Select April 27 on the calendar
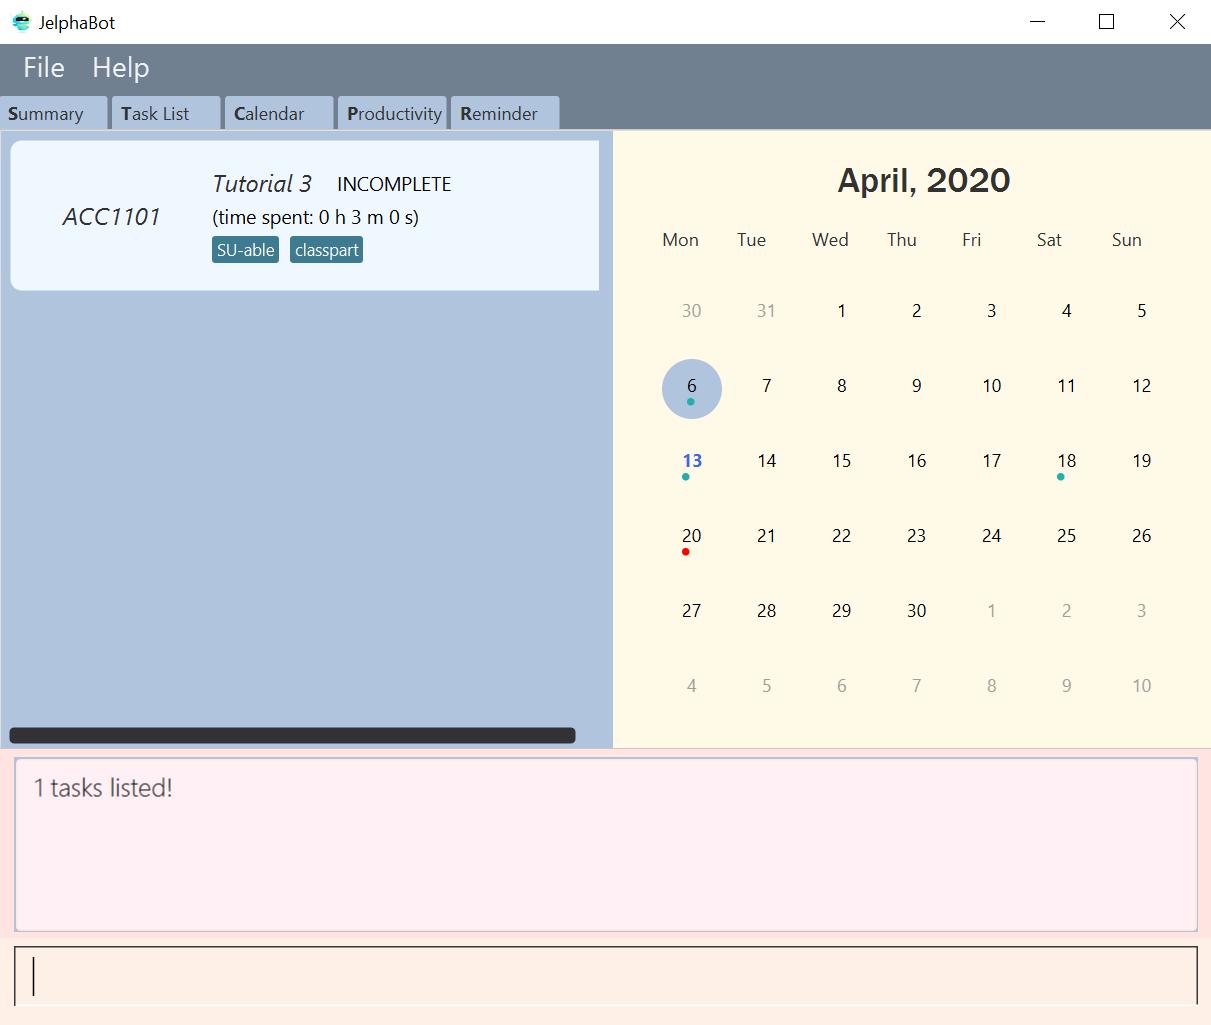The image size is (1211, 1025). coord(691,611)
